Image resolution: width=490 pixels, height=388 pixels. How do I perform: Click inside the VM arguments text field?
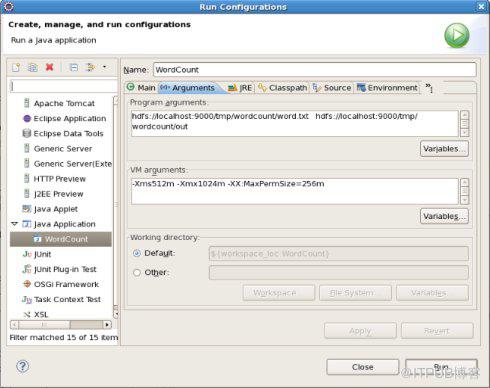[294, 191]
